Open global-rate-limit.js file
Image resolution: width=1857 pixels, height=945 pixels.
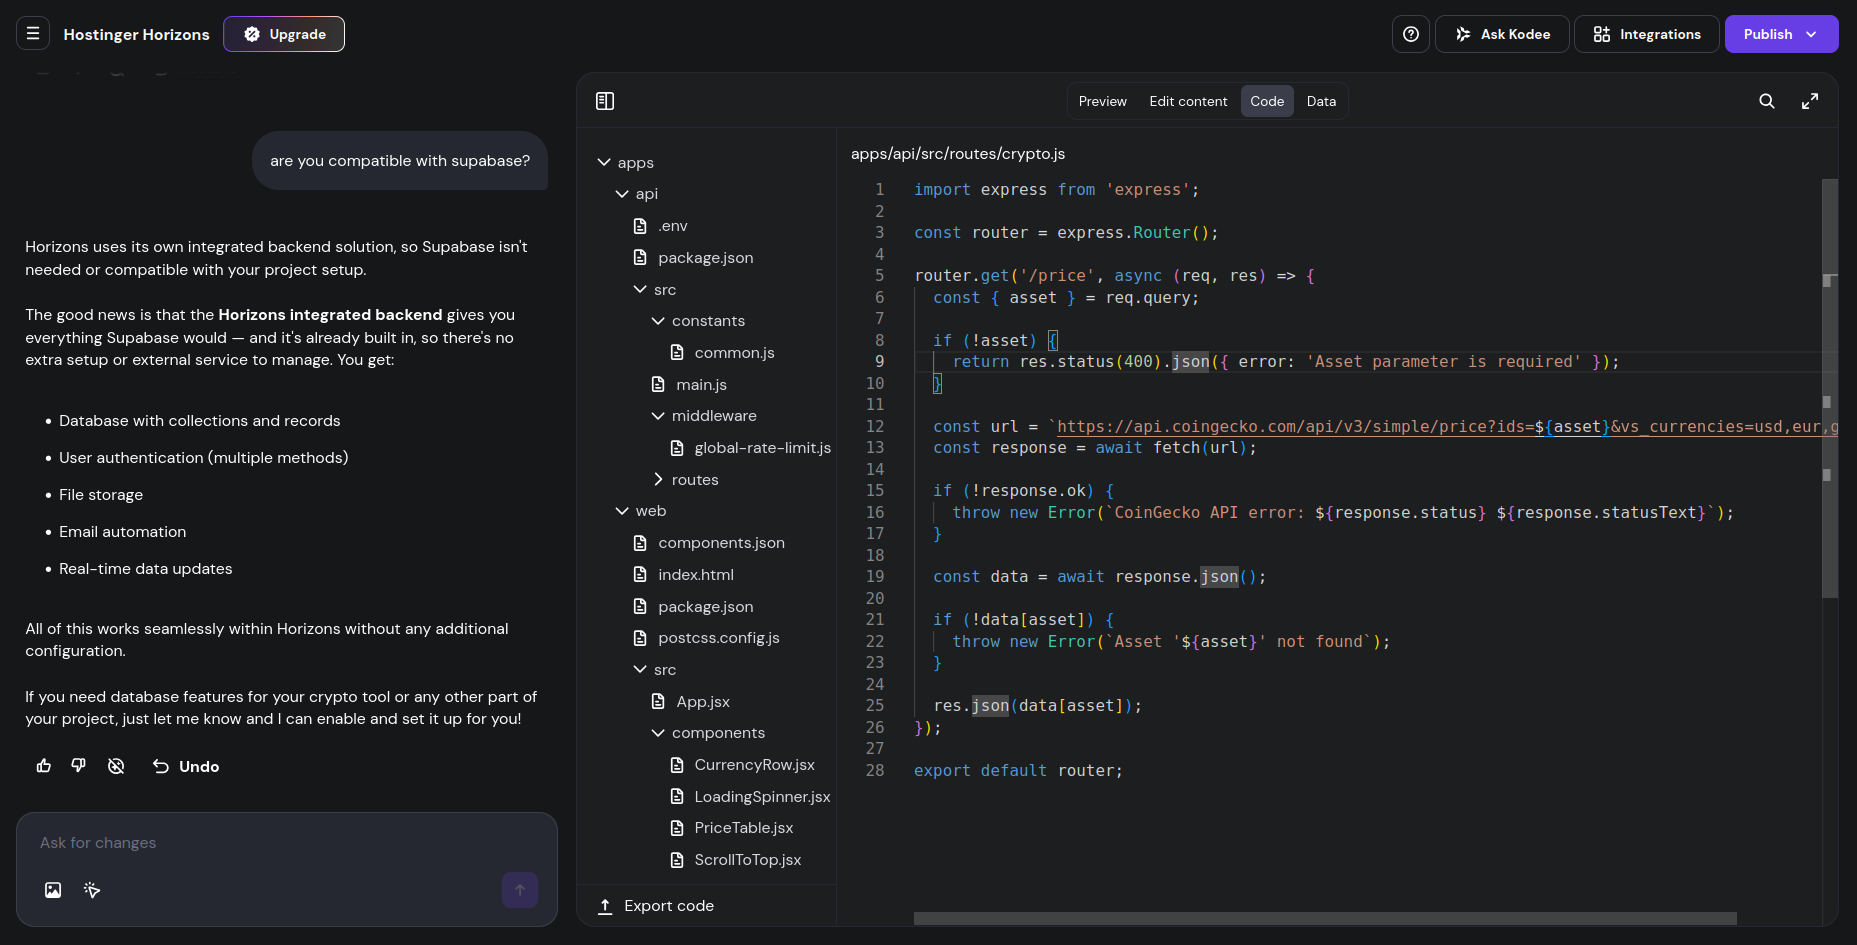751,448
